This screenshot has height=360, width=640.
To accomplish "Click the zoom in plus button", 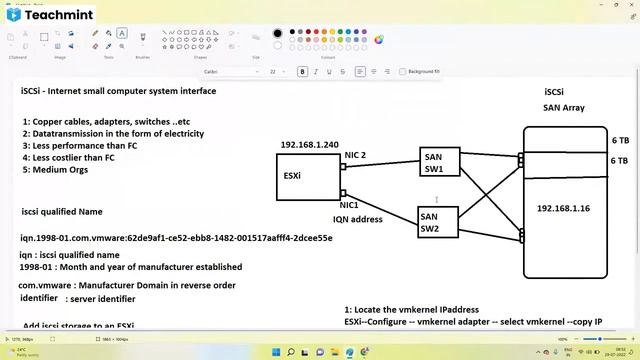I will click(633, 339).
